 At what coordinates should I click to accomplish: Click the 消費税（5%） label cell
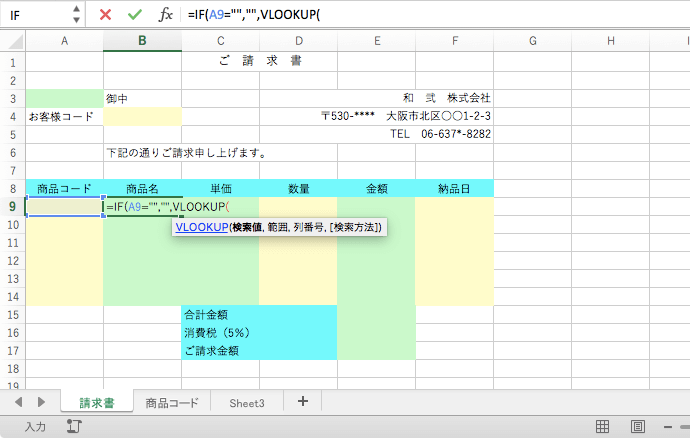pos(220,333)
